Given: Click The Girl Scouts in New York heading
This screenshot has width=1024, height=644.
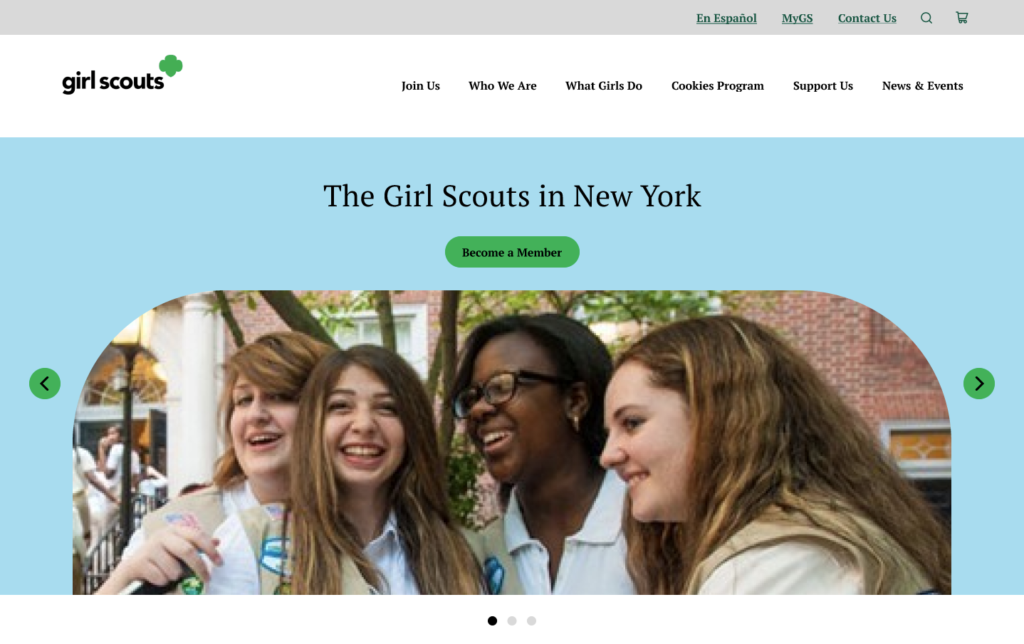Looking at the screenshot, I should tap(512, 196).
